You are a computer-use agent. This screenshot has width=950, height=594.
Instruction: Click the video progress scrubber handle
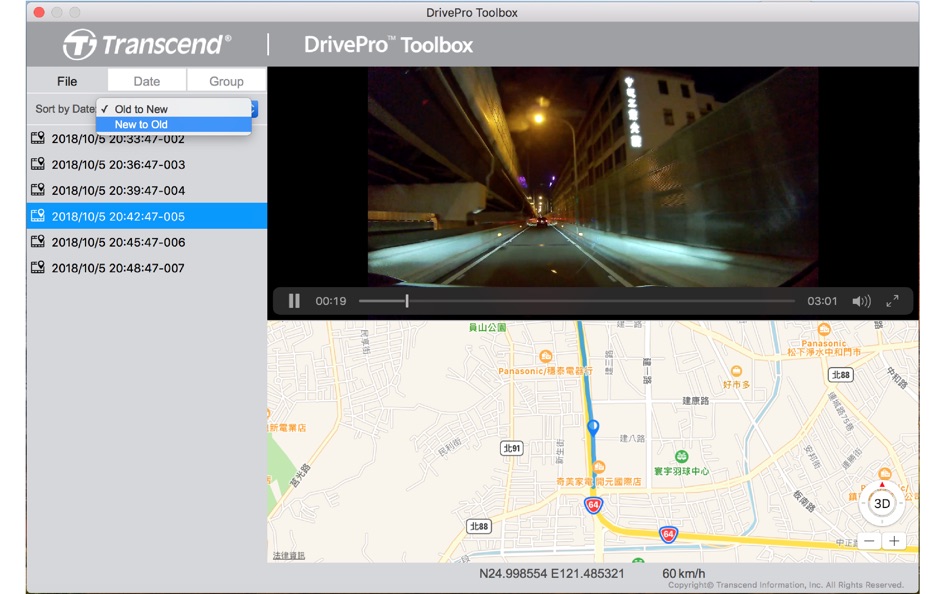(x=407, y=301)
